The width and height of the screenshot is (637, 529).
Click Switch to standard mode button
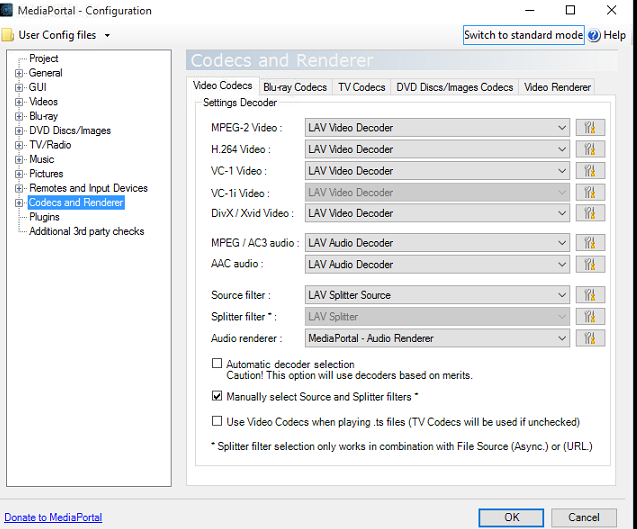pos(523,35)
